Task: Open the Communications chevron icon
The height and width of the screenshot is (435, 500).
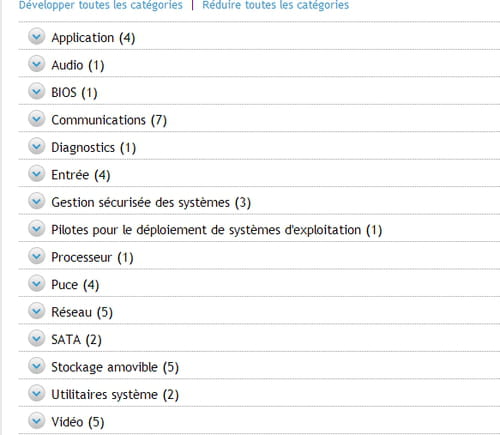Action: coord(36,119)
